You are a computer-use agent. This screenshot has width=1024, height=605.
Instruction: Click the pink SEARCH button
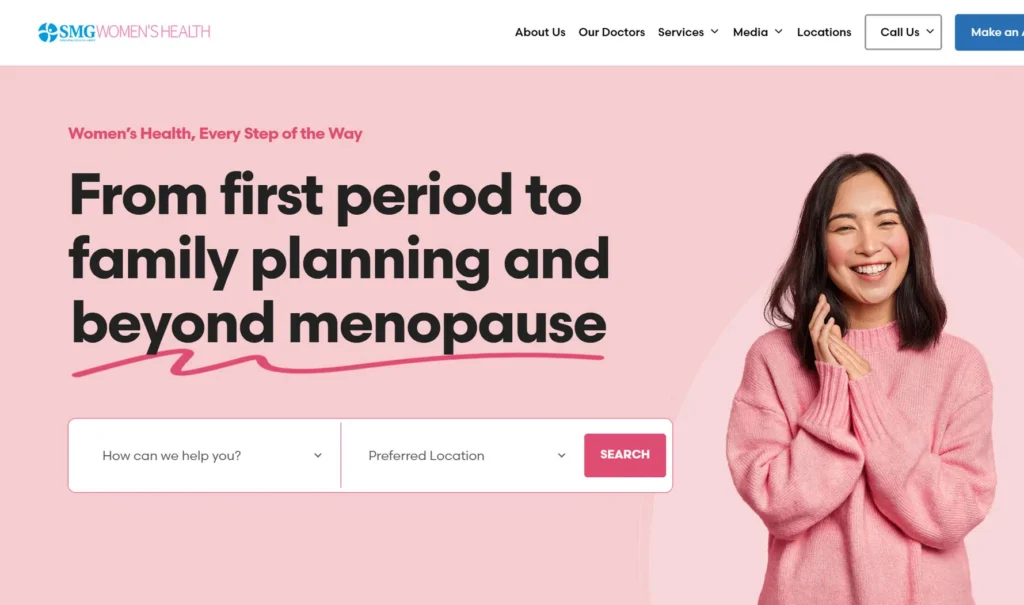point(625,455)
